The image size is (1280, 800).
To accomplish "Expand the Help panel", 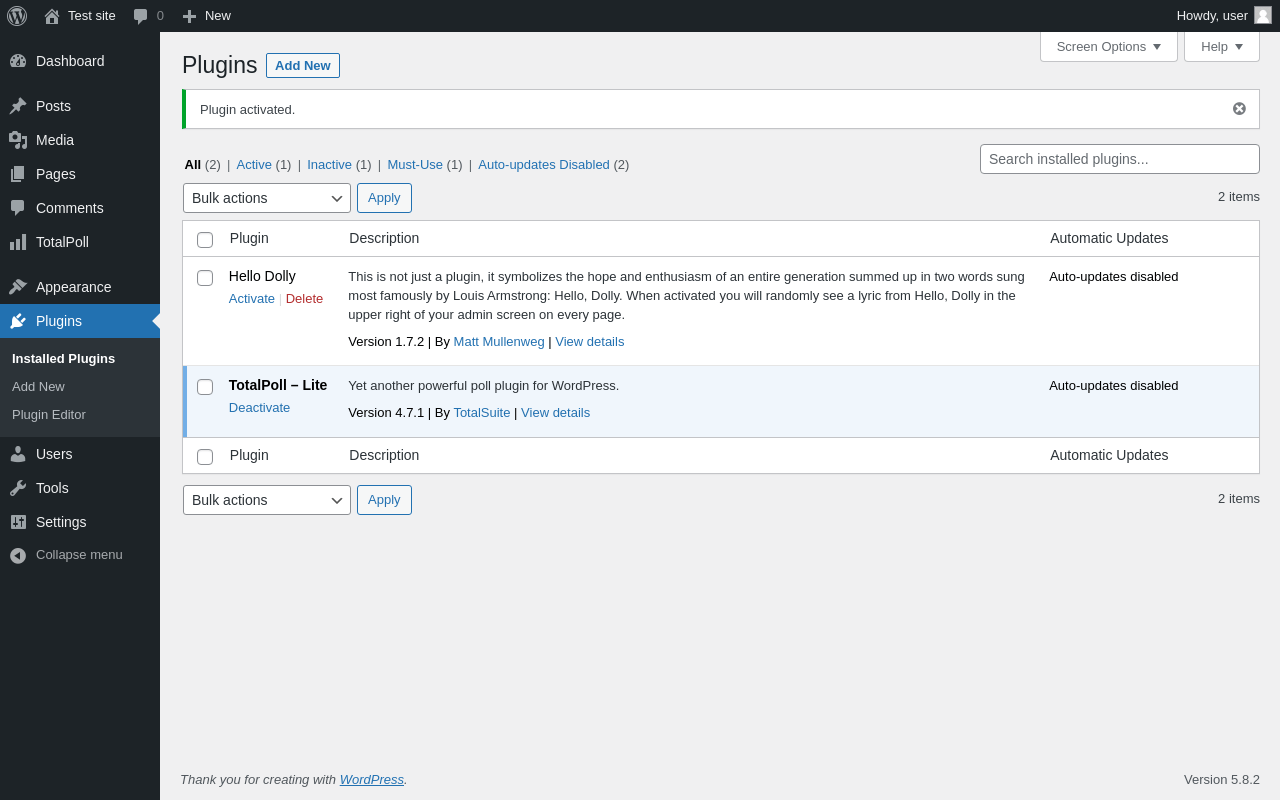I will click(1221, 46).
